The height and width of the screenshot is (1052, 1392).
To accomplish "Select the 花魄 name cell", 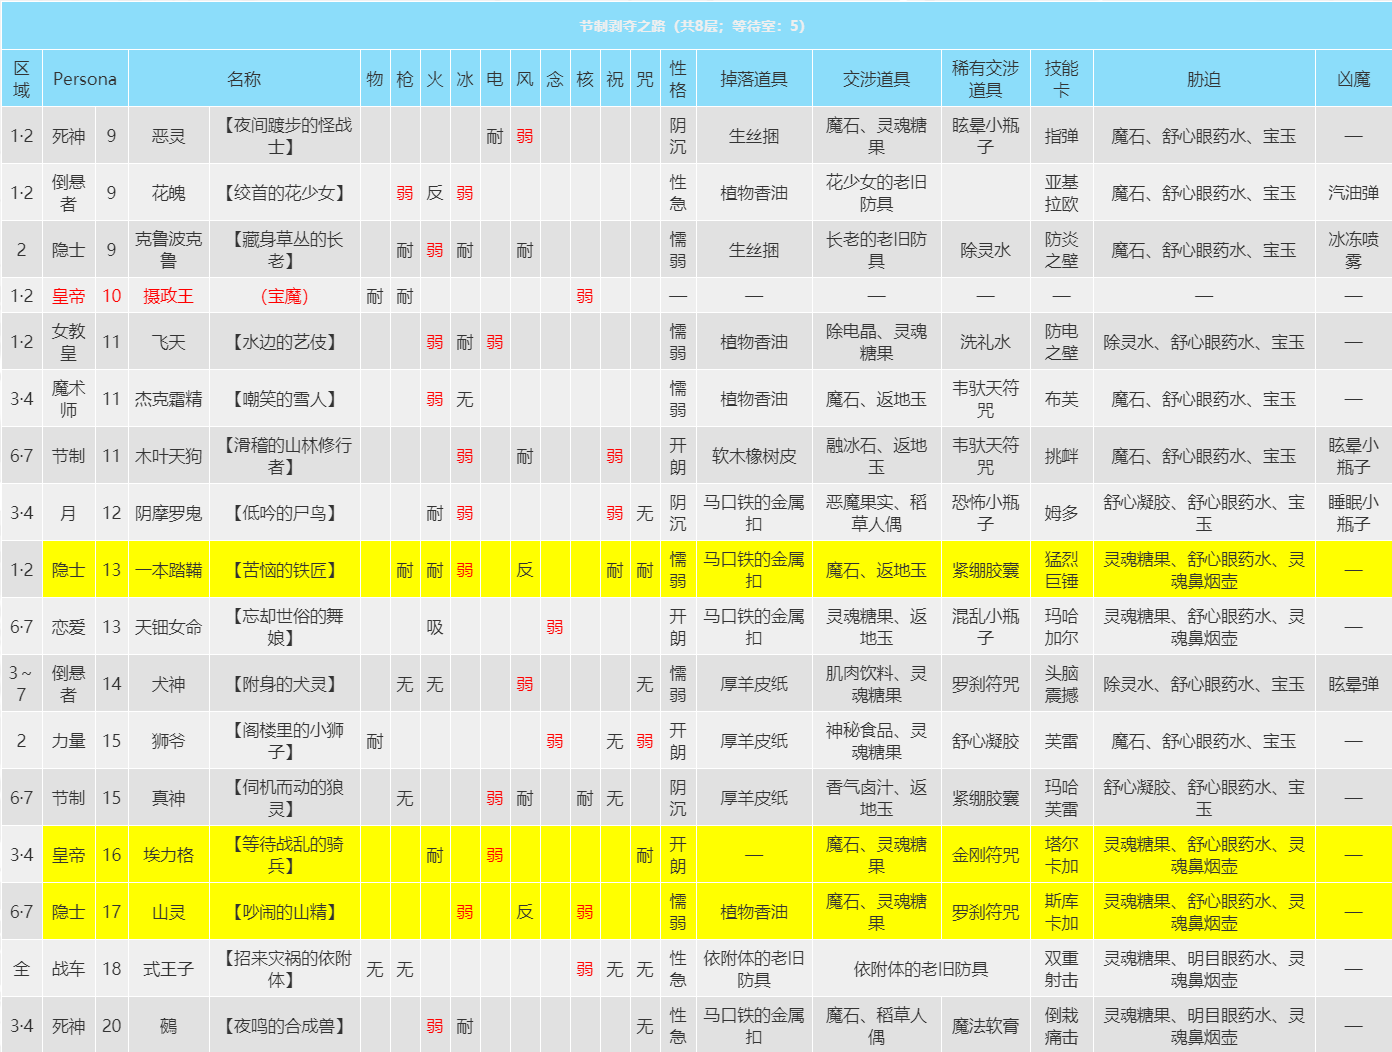I will [169, 193].
